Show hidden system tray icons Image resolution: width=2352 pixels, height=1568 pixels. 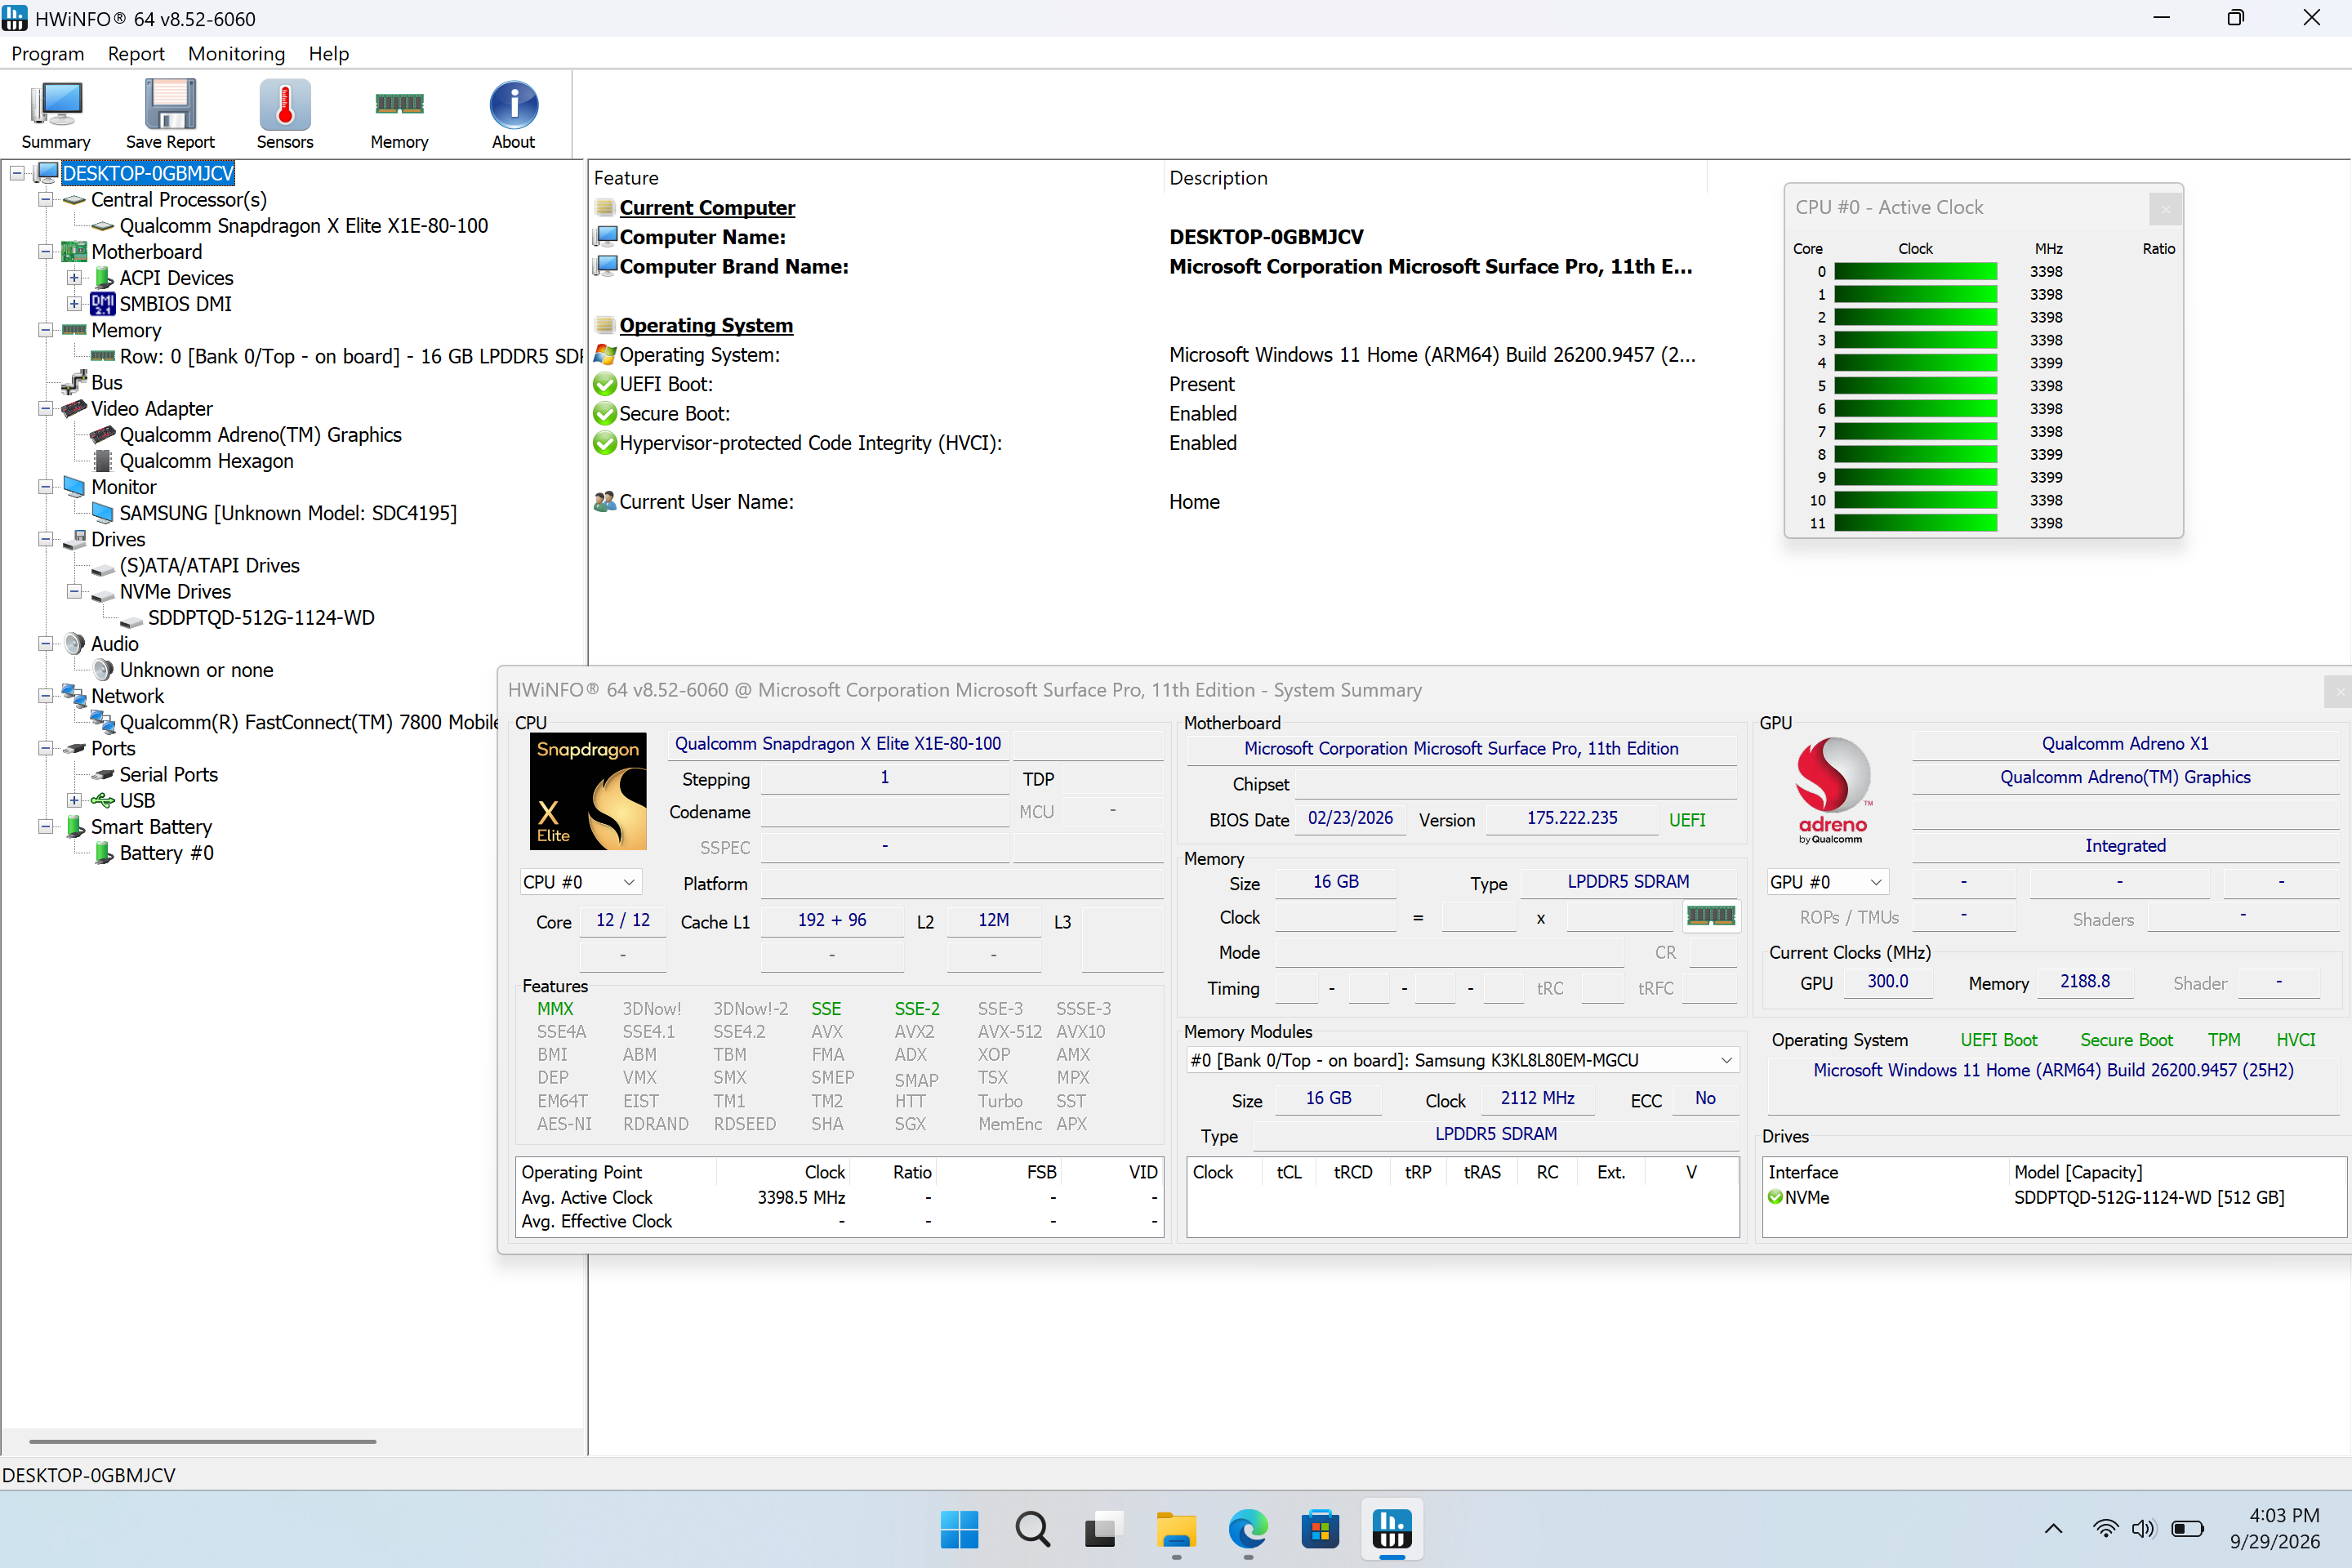pyautogui.click(x=2053, y=1529)
